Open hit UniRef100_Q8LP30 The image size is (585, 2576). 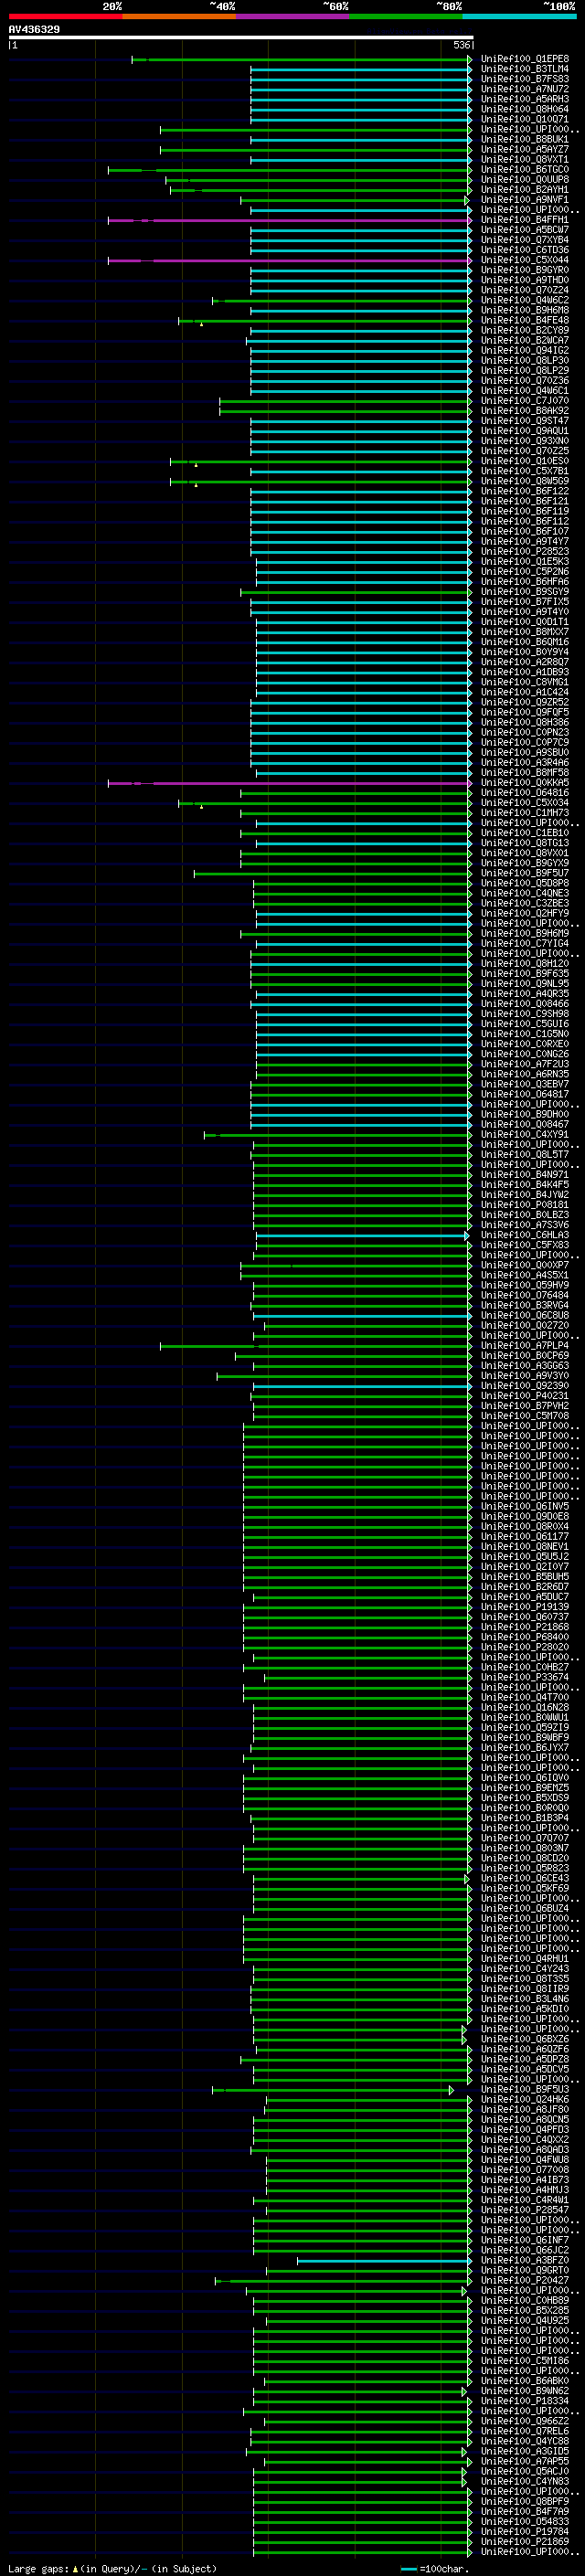coord(525,360)
